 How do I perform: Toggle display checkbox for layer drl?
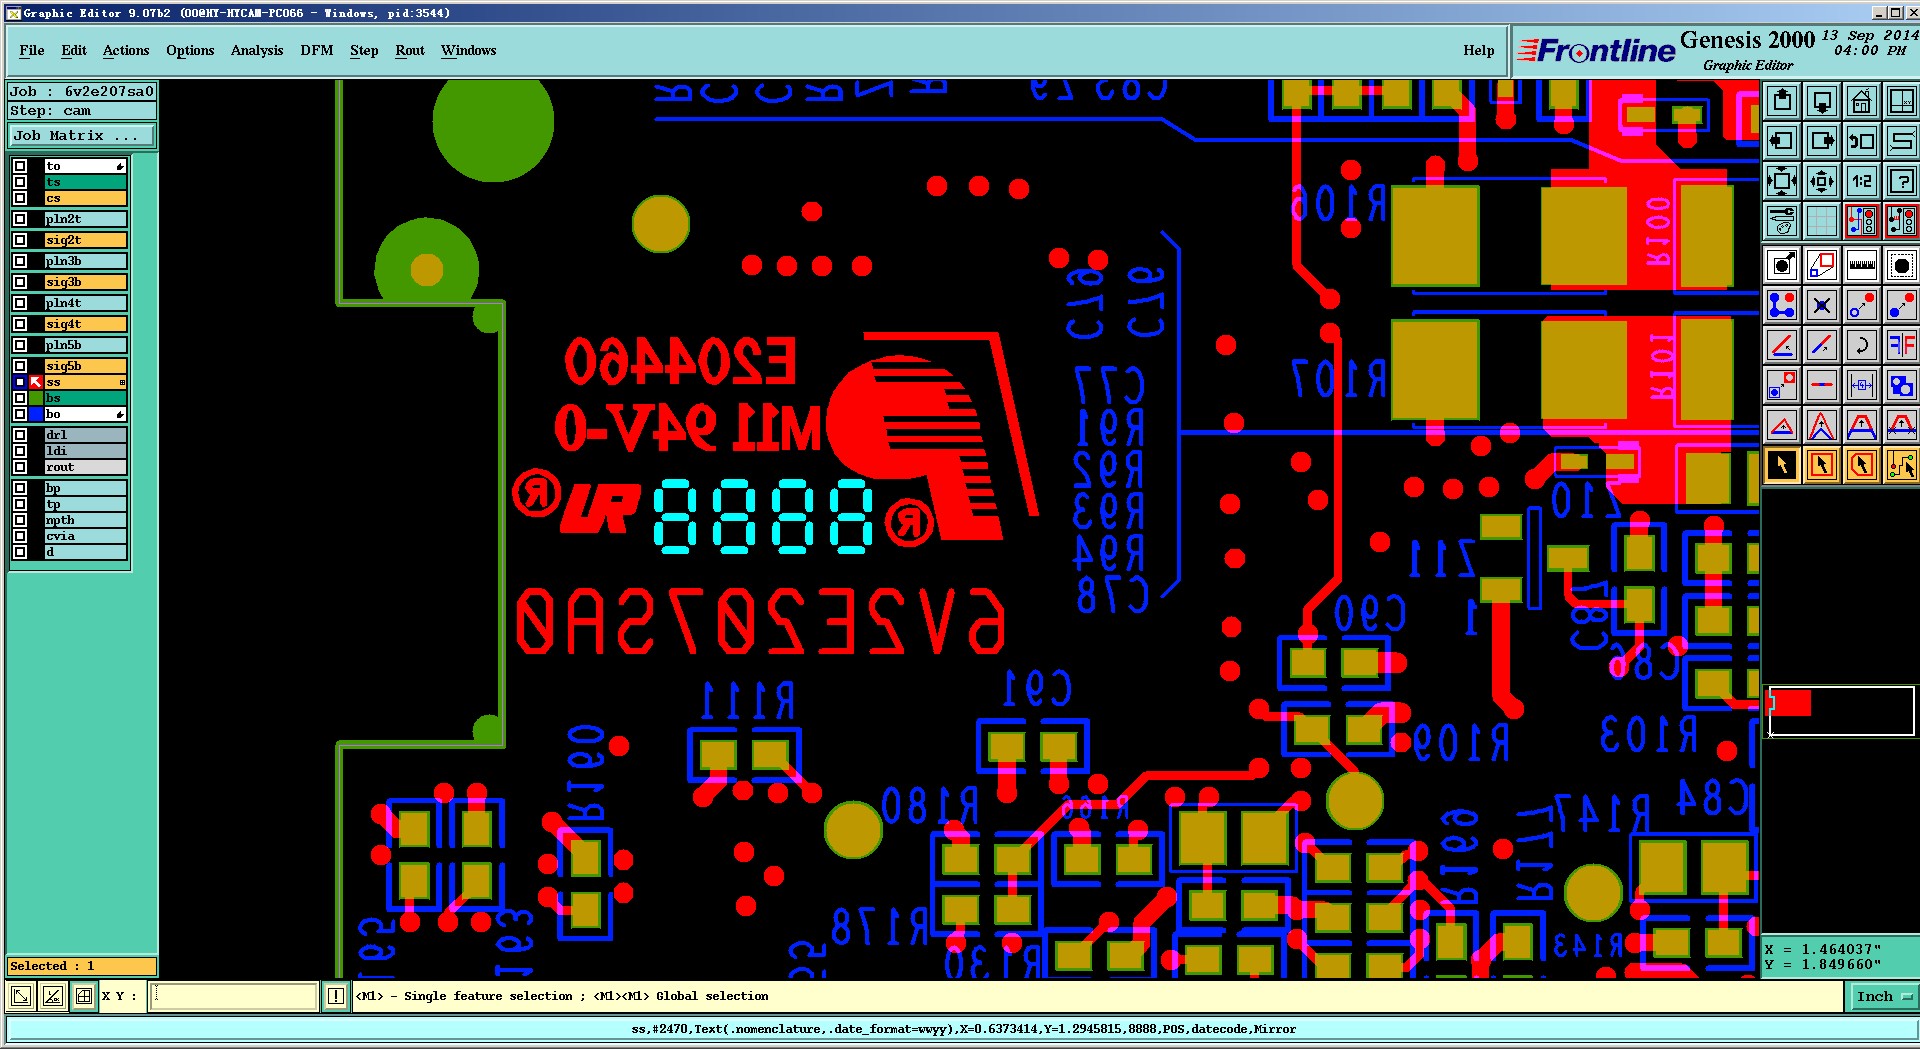[x=20, y=435]
